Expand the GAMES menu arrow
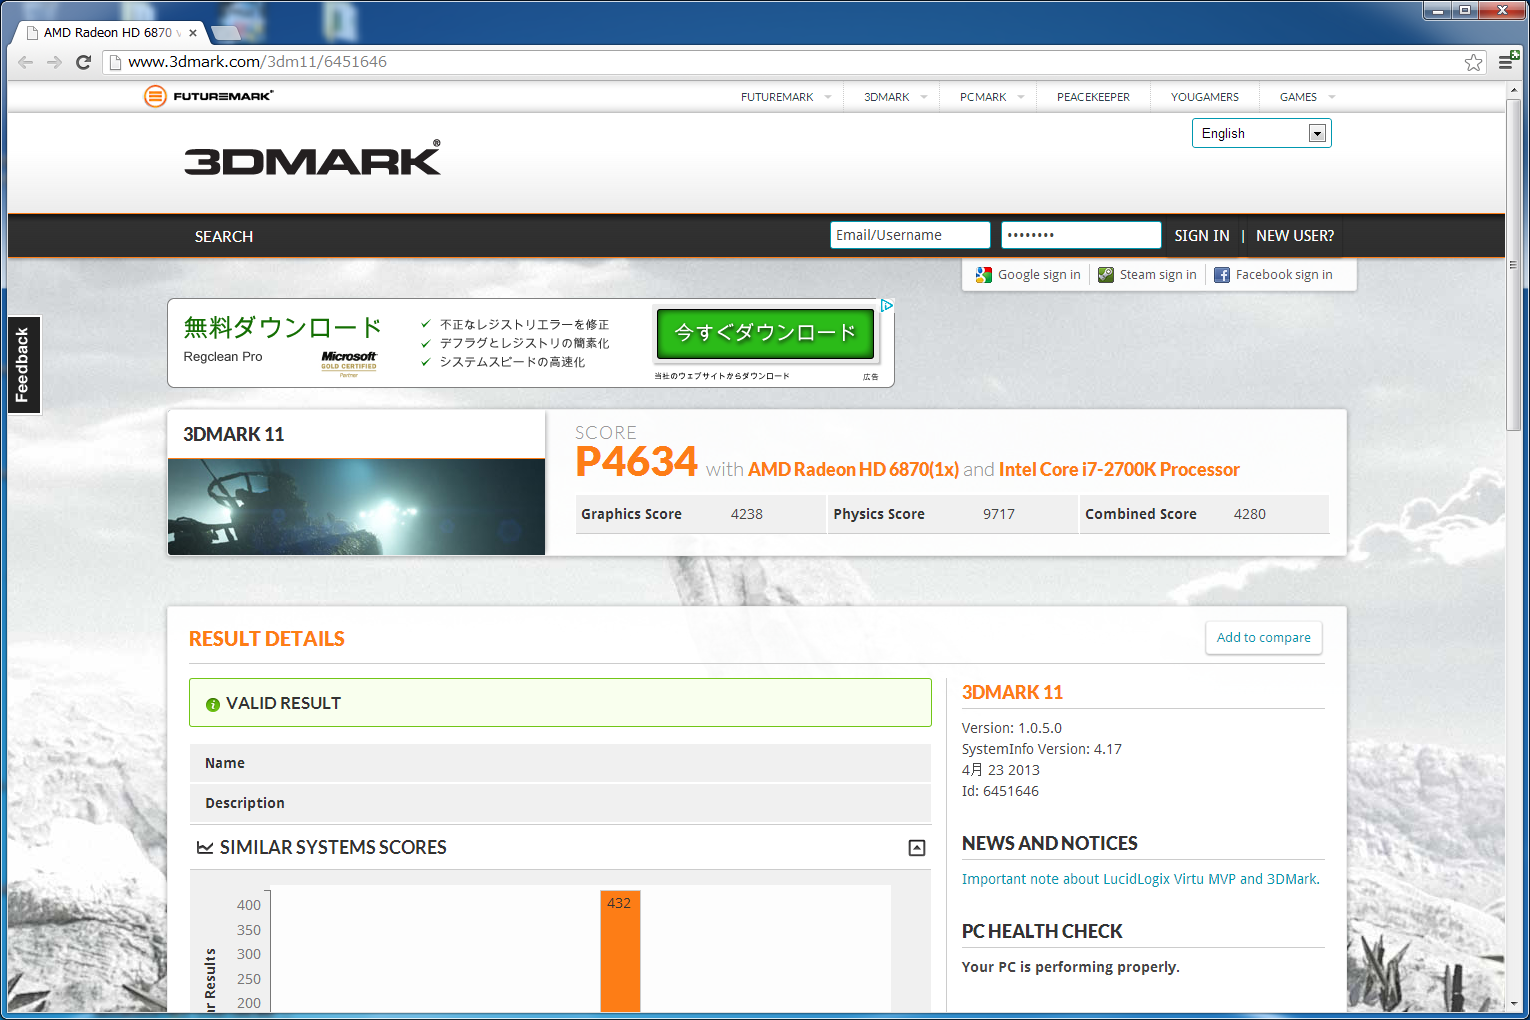The image size is (1530, 1020). click(1331, 97)
